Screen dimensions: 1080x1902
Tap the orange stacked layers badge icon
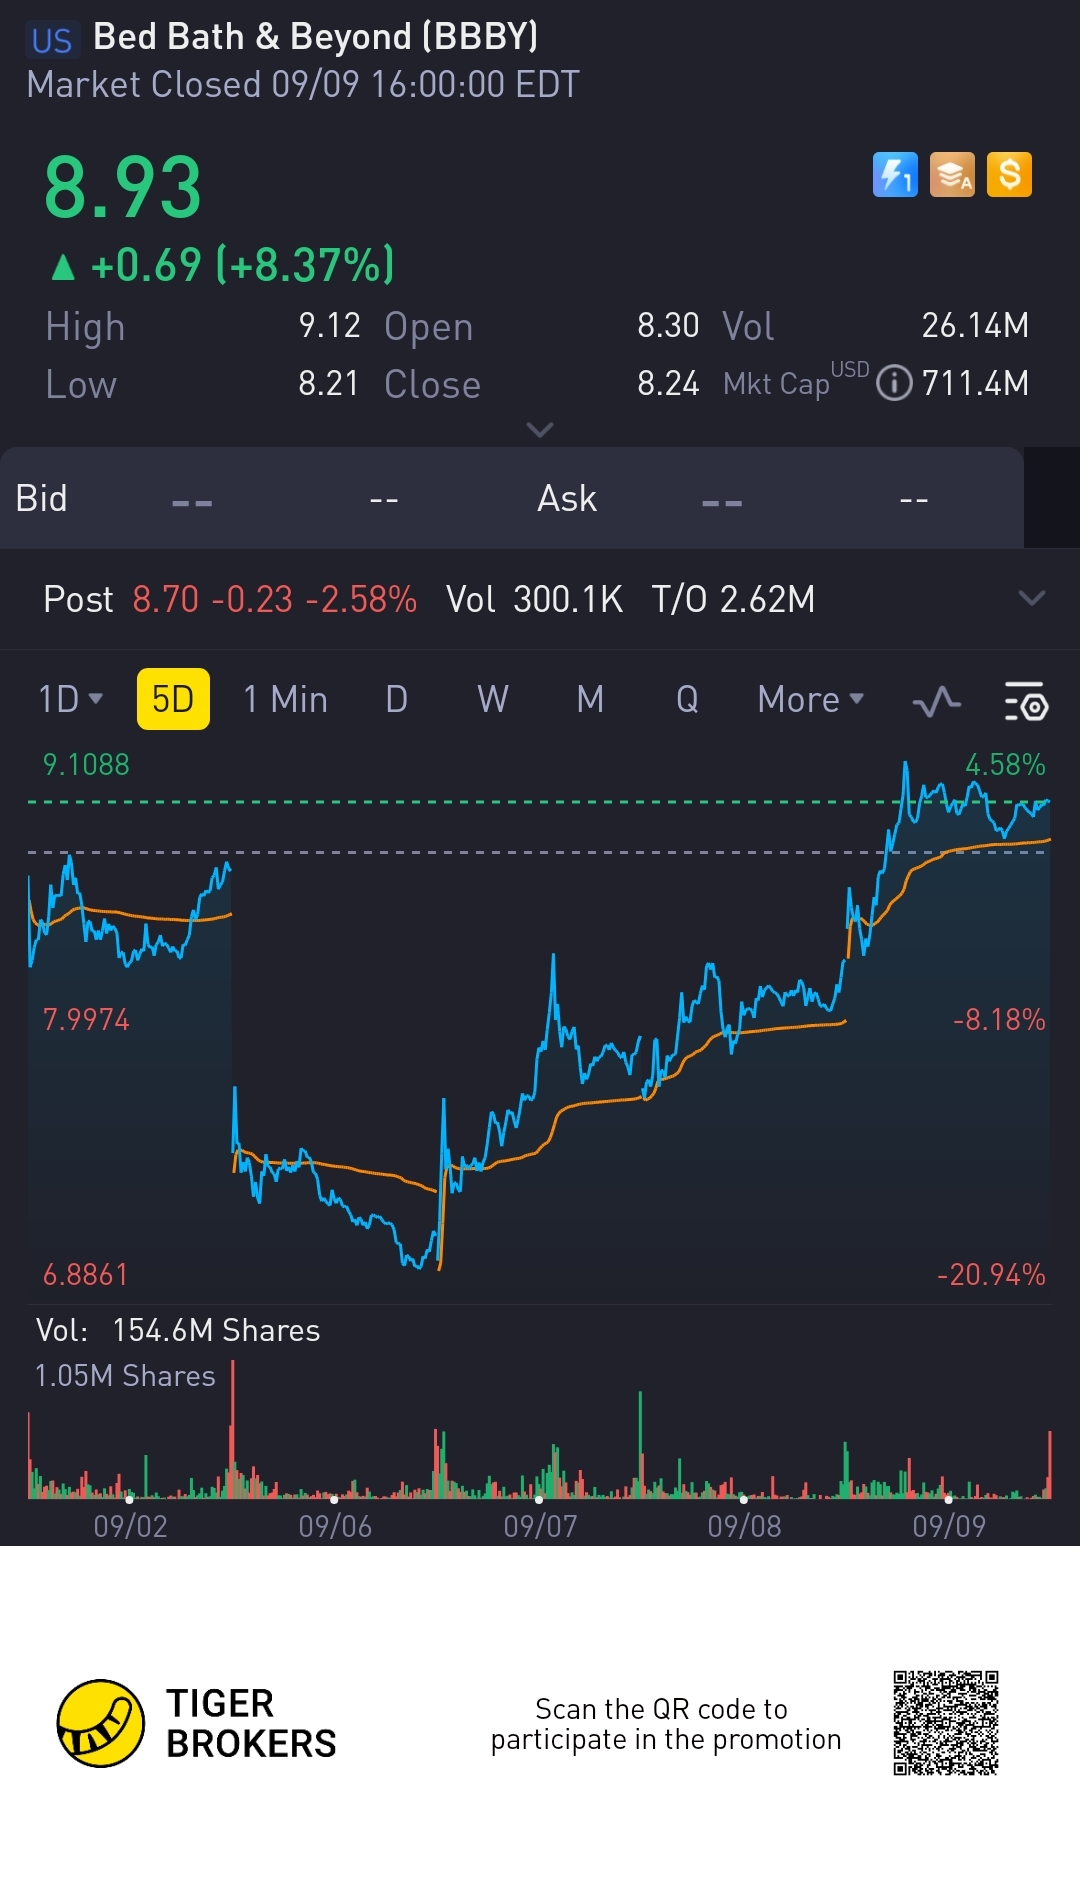[952, 175]
